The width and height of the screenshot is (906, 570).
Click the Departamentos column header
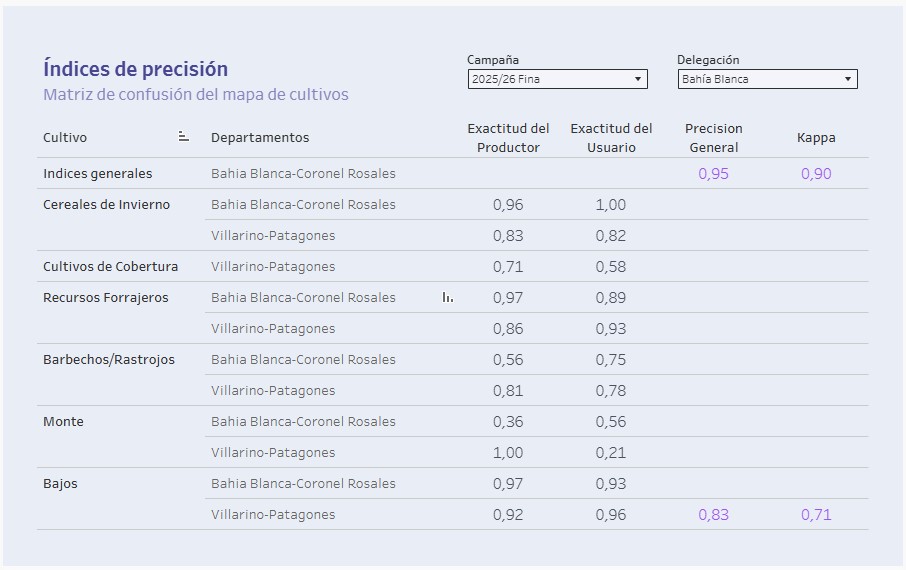[x=260, y=138]
